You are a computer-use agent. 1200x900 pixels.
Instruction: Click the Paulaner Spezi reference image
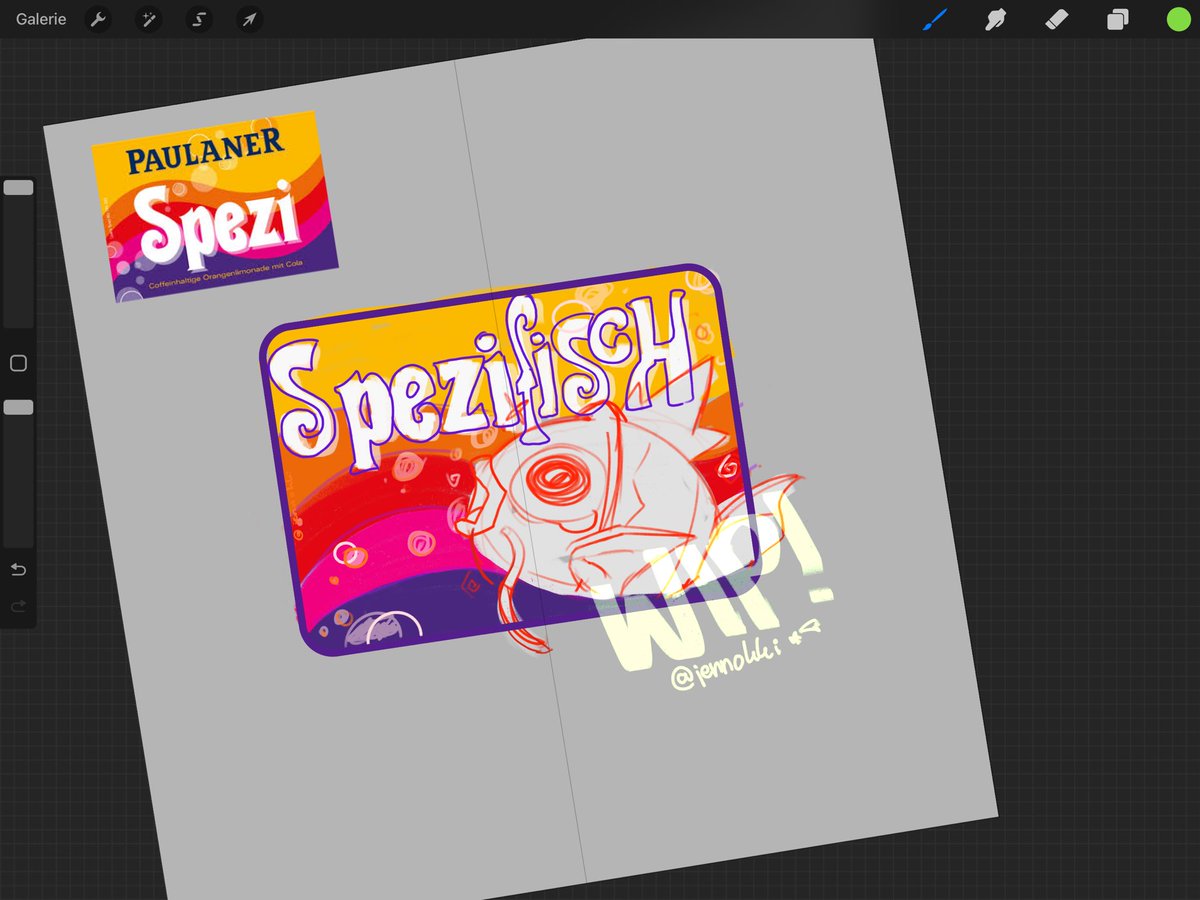coord(215,207)
